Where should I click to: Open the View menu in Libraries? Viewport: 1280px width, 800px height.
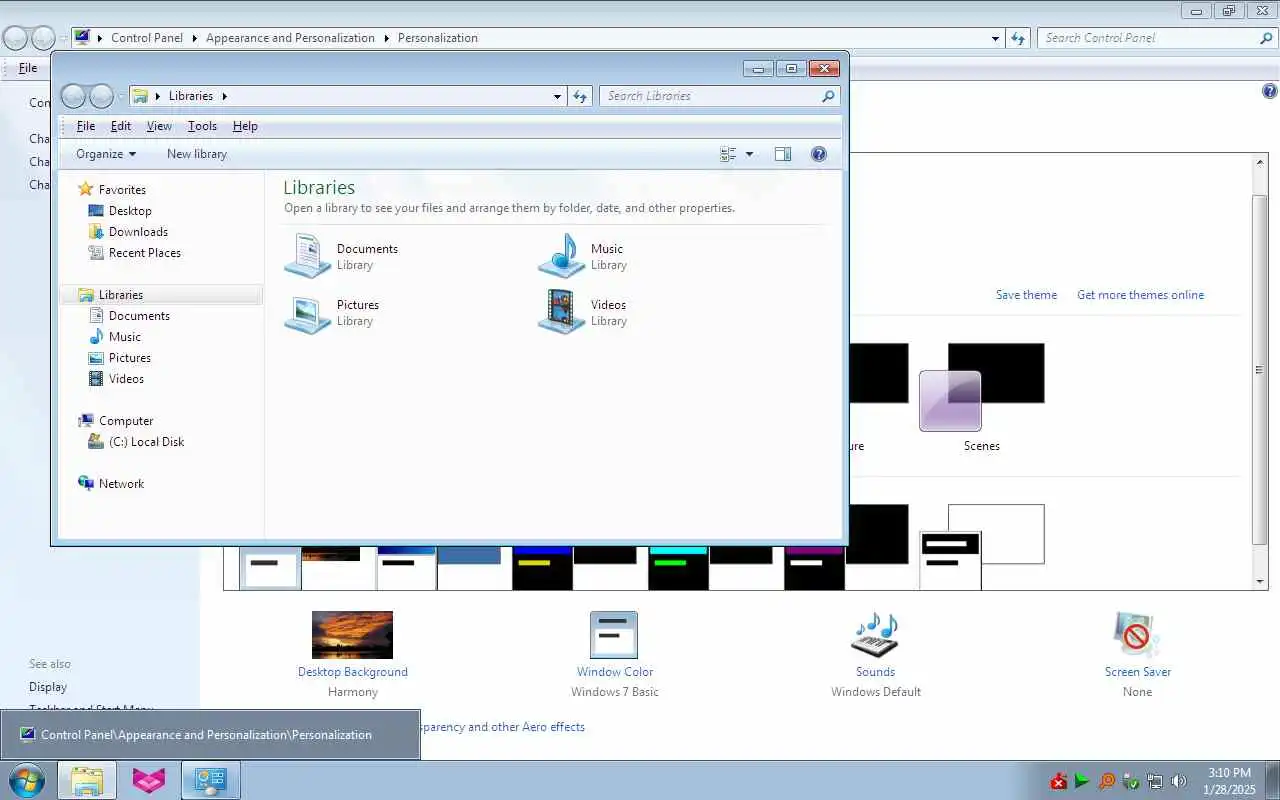point(159,126)
